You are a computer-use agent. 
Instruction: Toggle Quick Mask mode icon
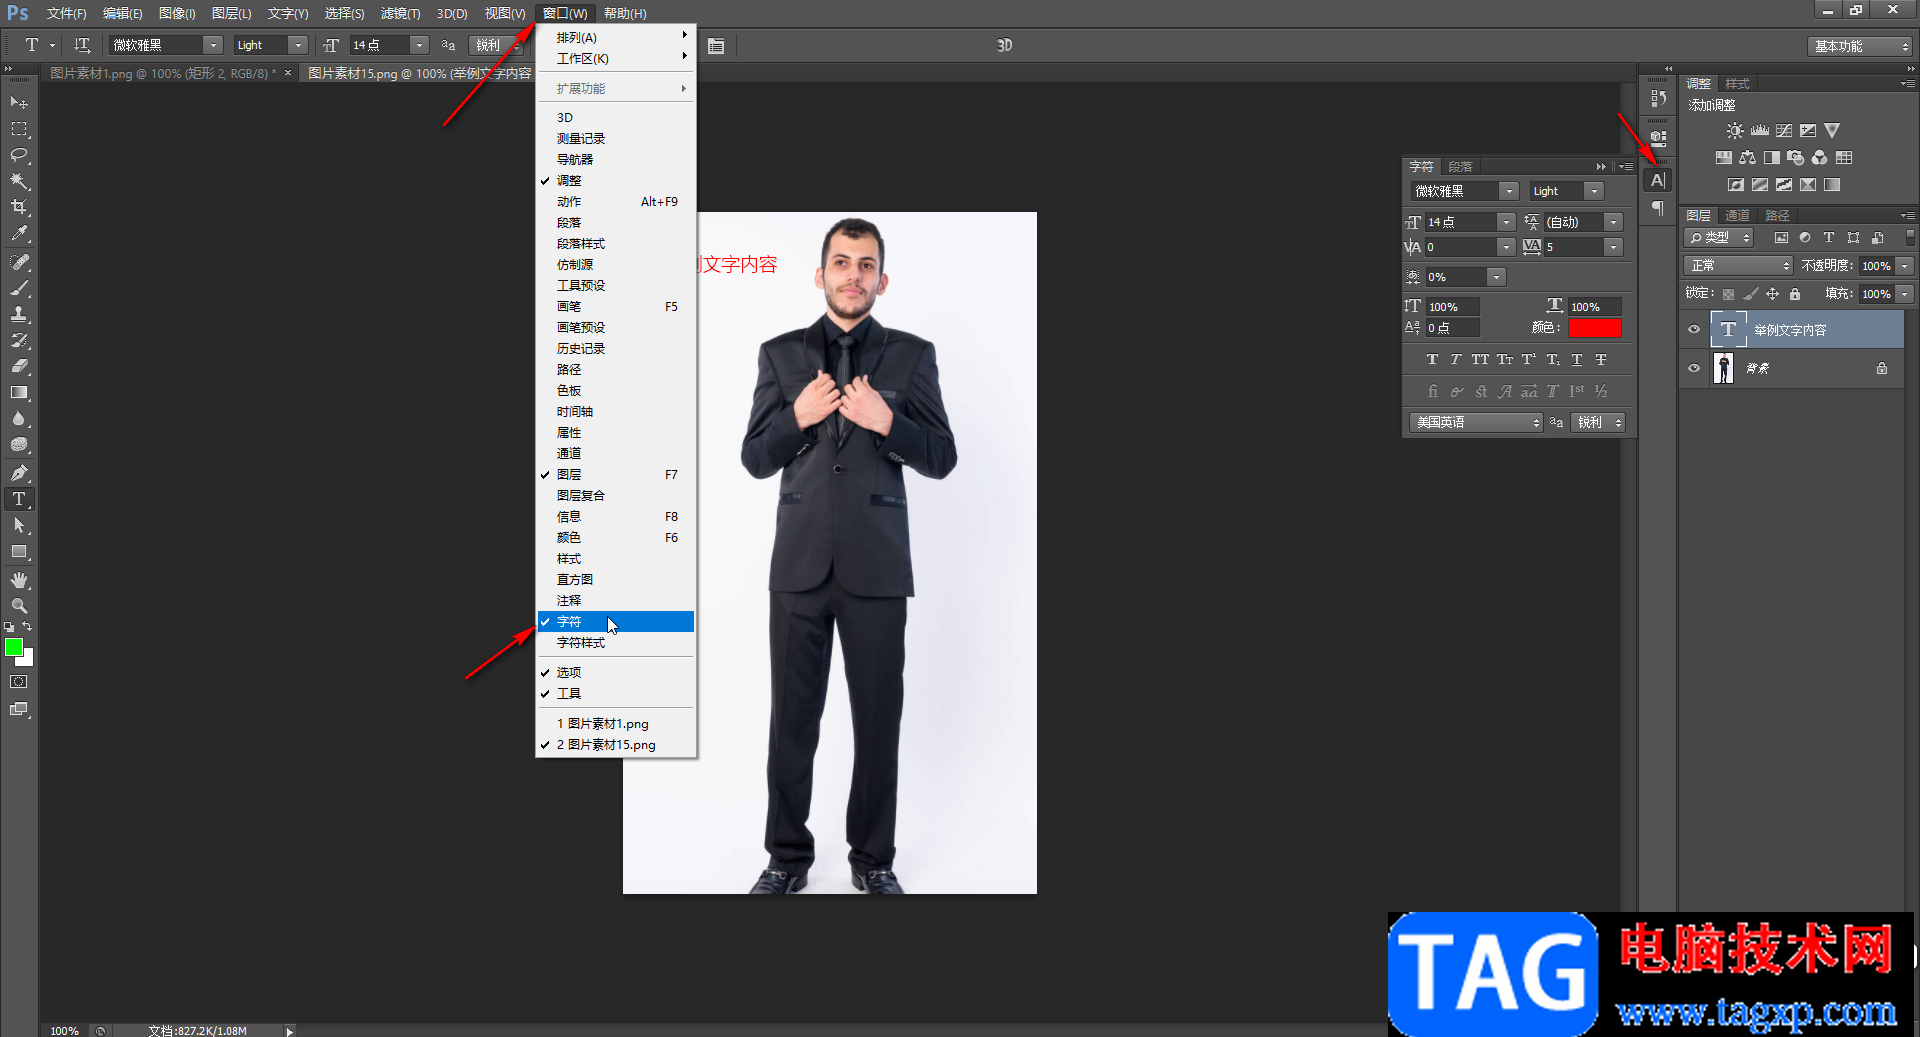19,682
